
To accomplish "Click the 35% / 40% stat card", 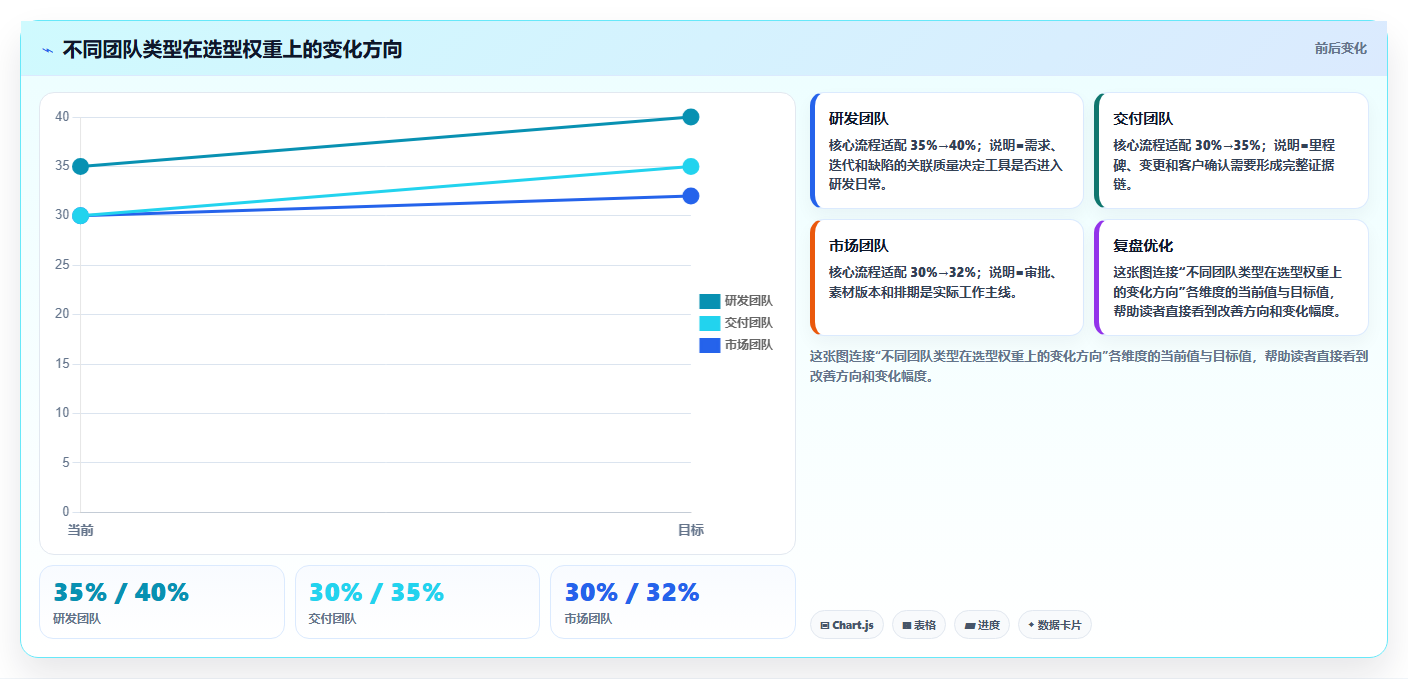I will (x=162, y=602).
